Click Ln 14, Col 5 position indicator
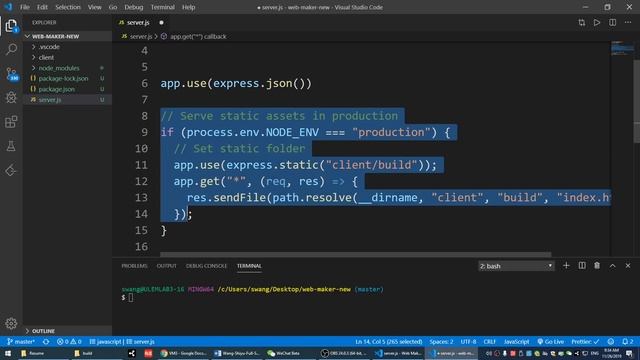 pos(389,342)
